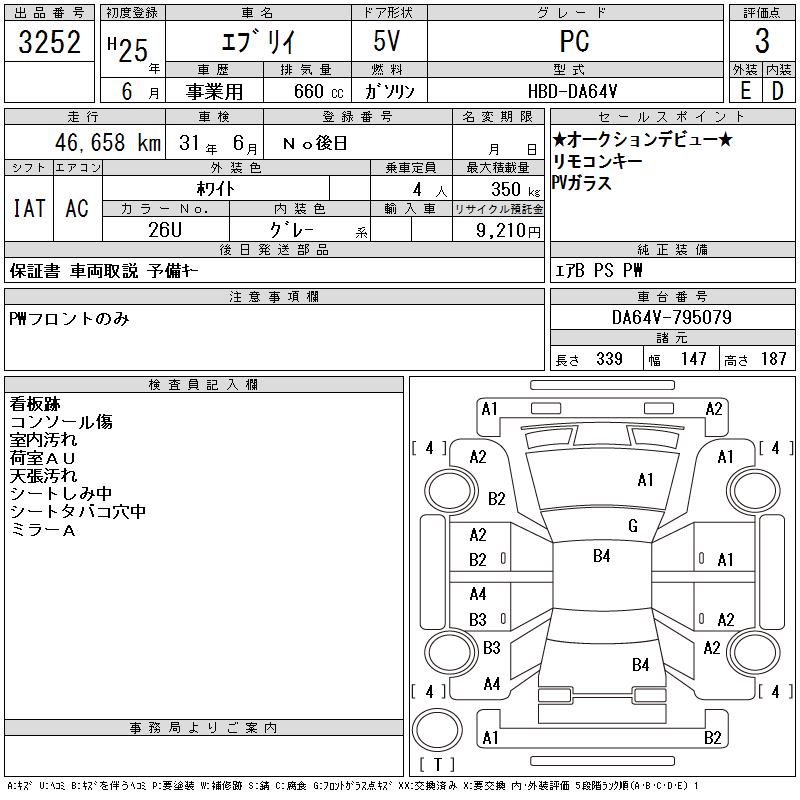Click the 看板跡 inspector note

[35, 404]
